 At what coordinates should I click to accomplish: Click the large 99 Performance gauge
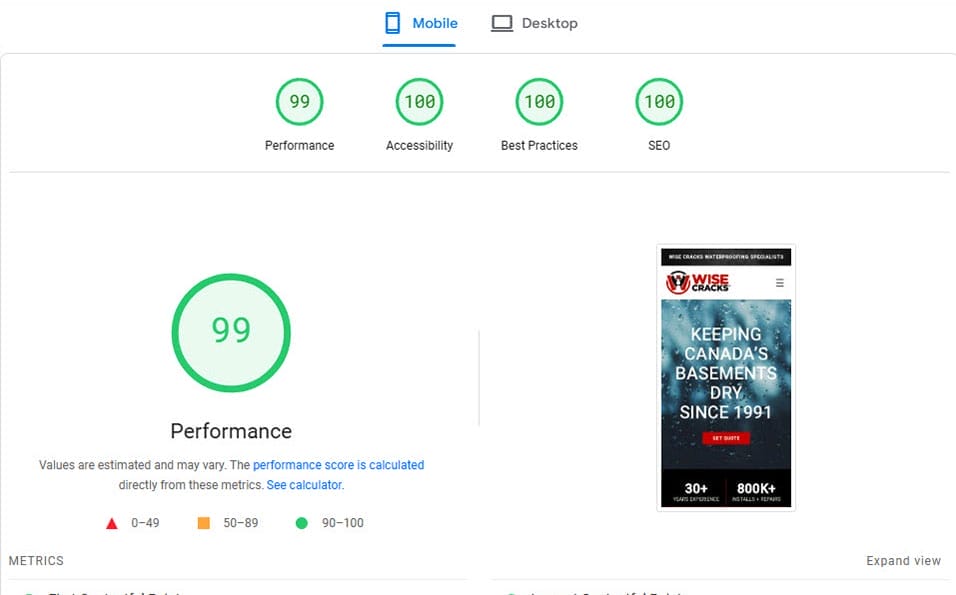click(x=231, y=332)
